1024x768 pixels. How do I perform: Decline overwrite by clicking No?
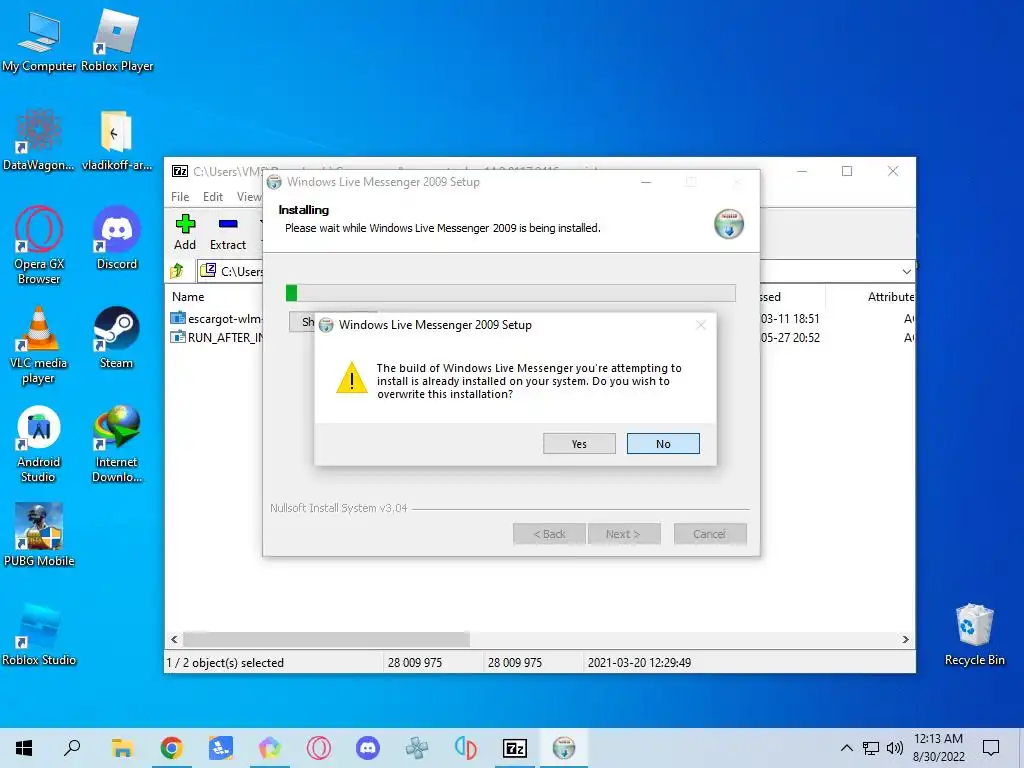[x=663, y=443]
